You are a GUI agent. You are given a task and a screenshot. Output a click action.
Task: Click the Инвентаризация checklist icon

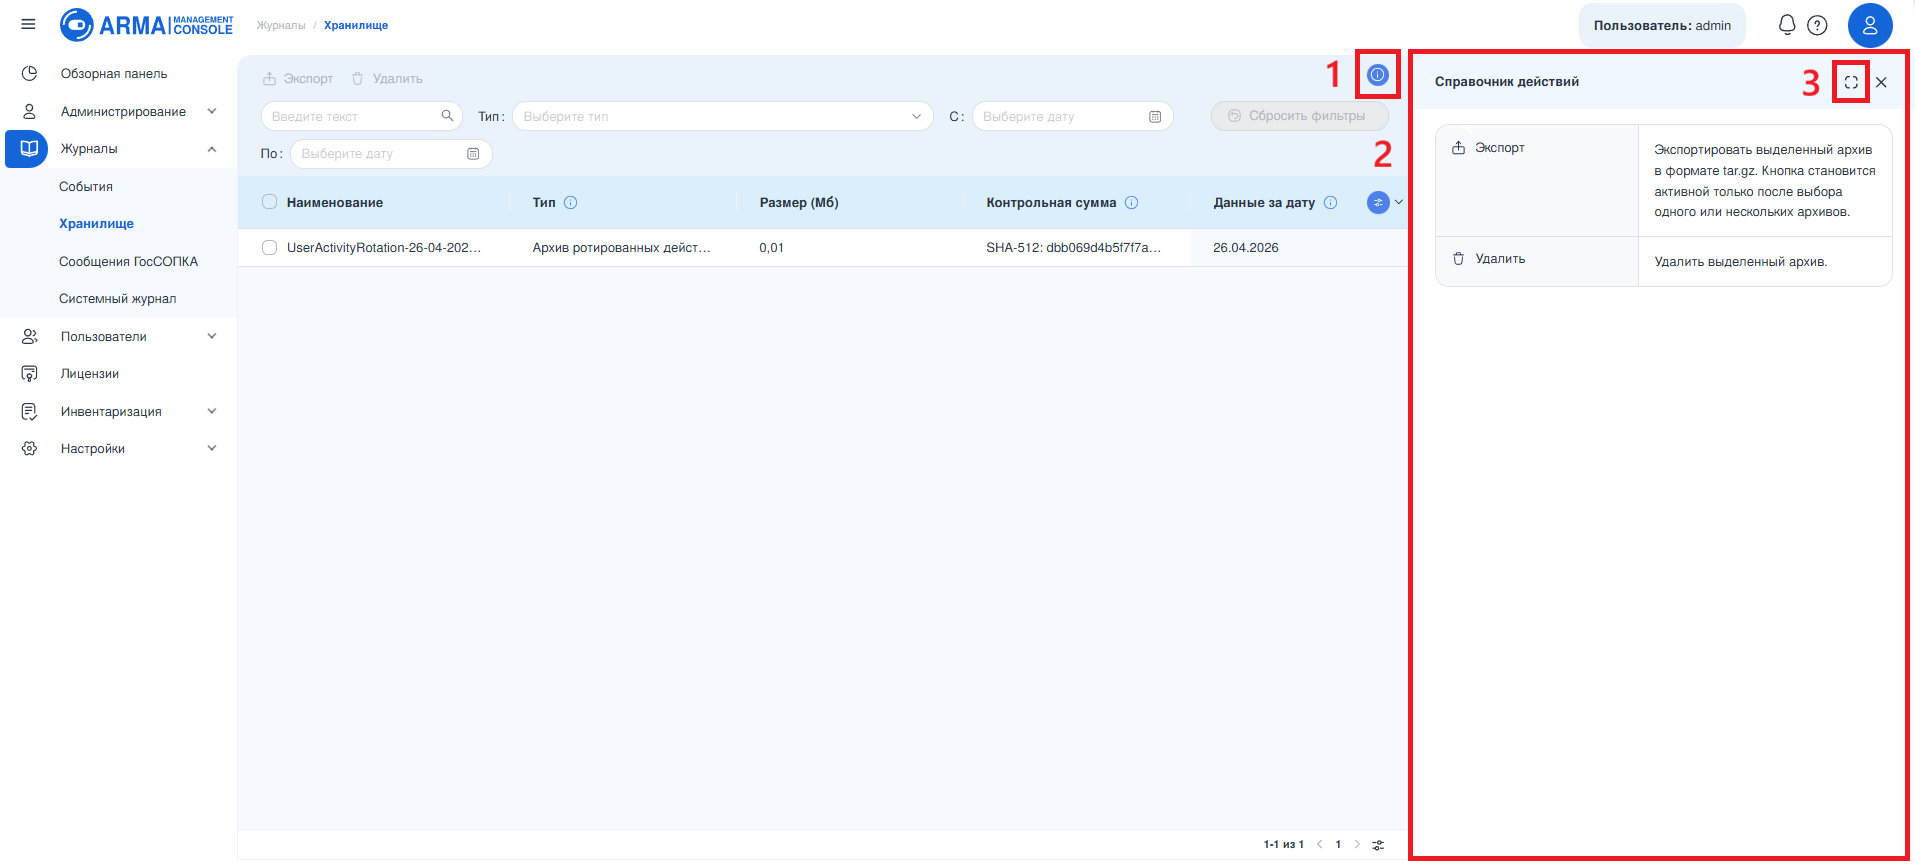click(x=29, y=412)
